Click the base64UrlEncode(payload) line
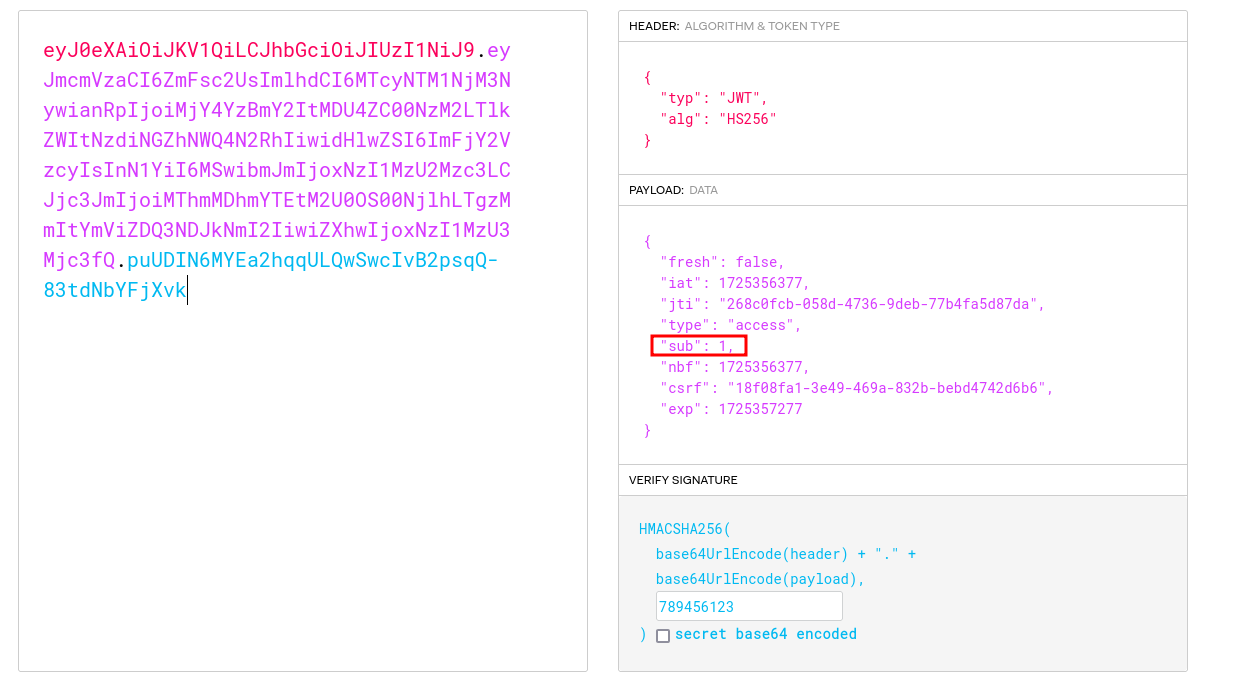 pos(760,579)
